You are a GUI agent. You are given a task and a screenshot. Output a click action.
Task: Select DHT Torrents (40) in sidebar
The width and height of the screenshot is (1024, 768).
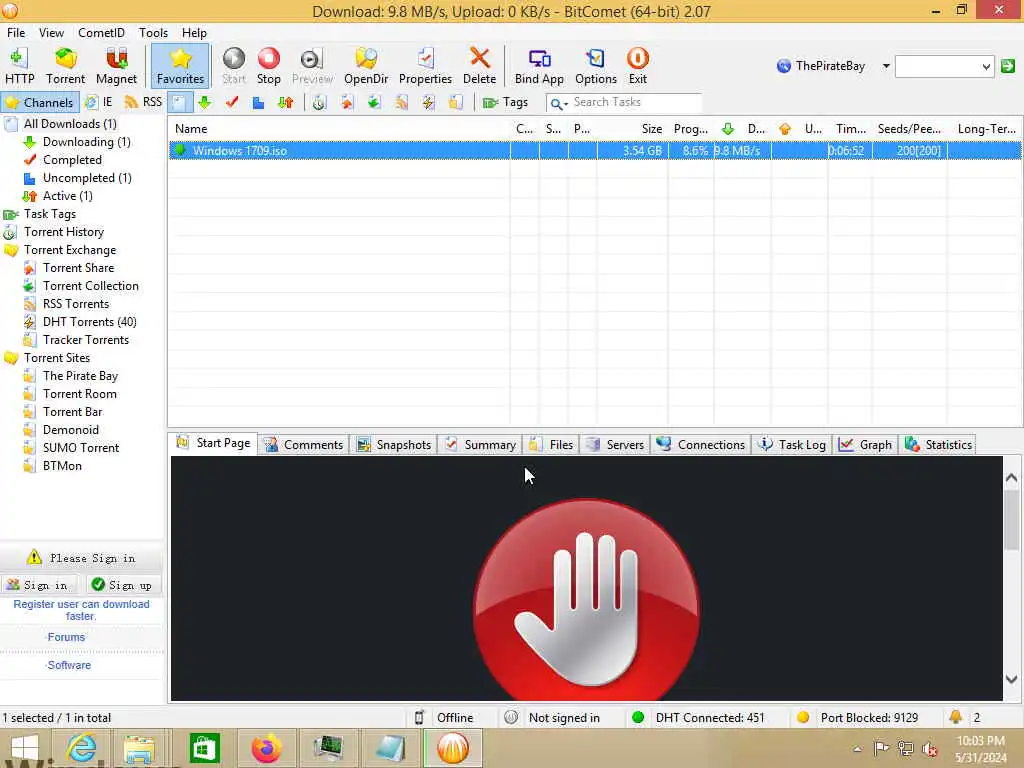(x=89, y=322)
